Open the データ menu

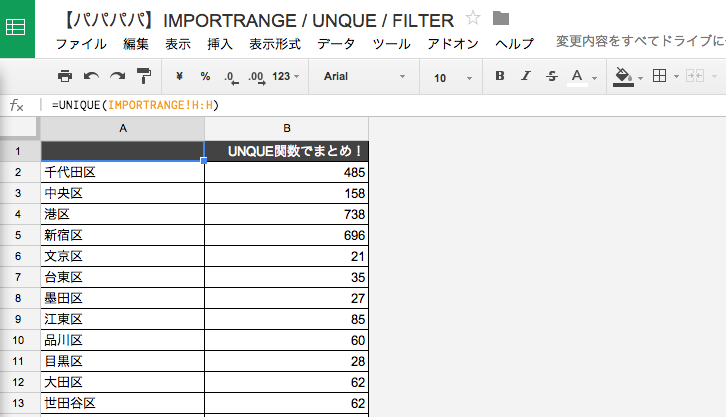click(336, 44)
